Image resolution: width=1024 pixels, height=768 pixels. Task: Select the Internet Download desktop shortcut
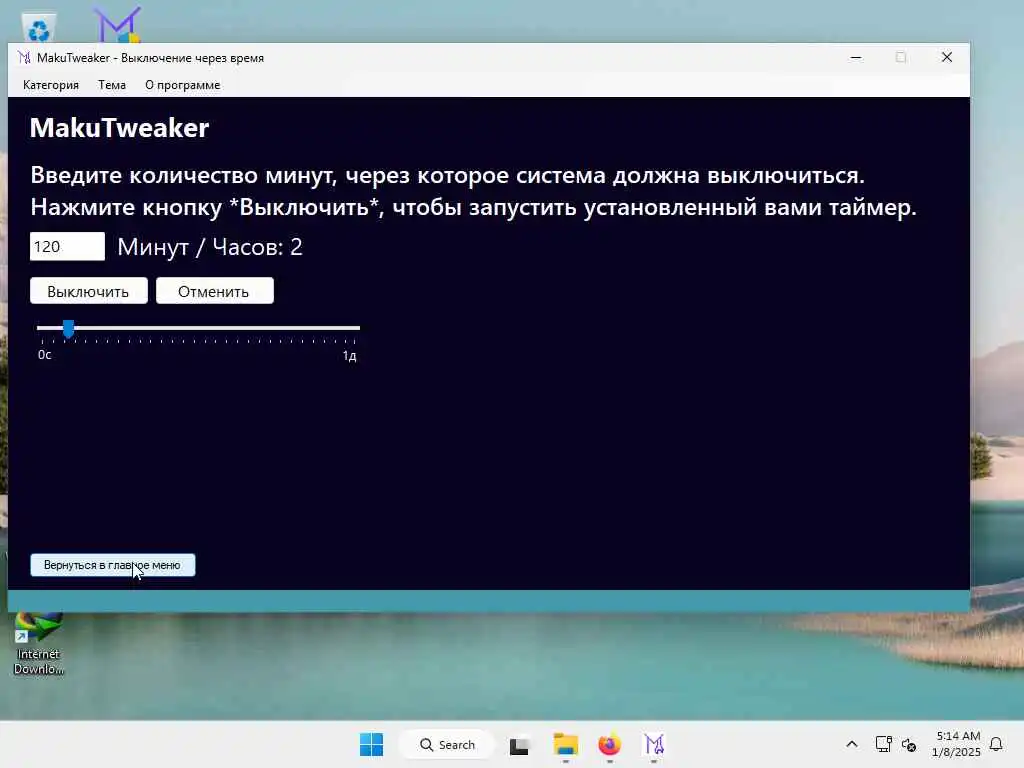(x=39, y=644)
